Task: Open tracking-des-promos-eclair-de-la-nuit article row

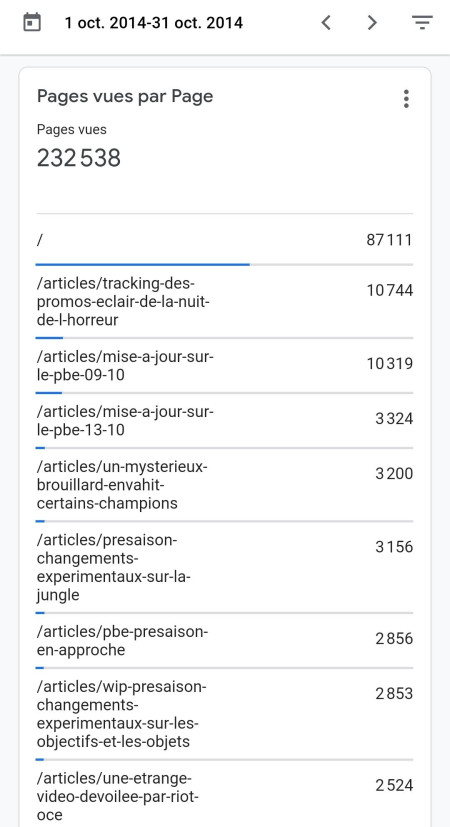Action: click(x=224, y=302)
